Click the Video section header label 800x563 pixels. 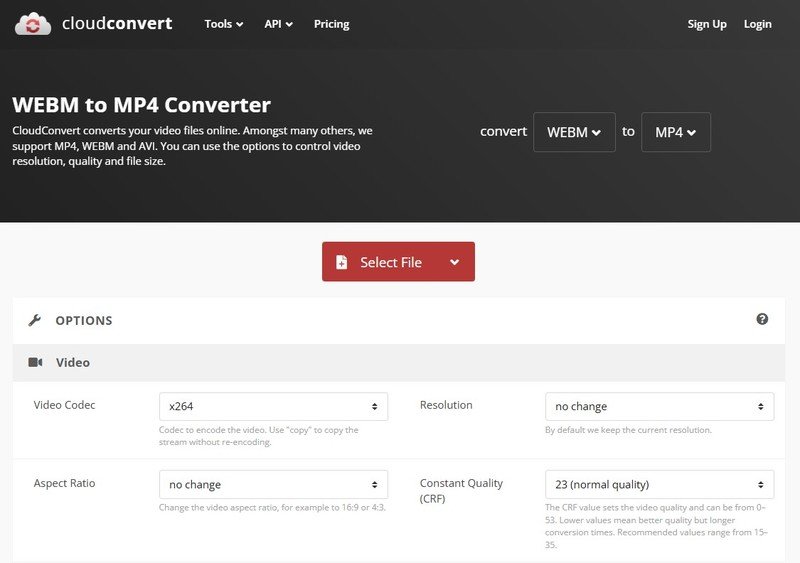[x=72, y=362]
